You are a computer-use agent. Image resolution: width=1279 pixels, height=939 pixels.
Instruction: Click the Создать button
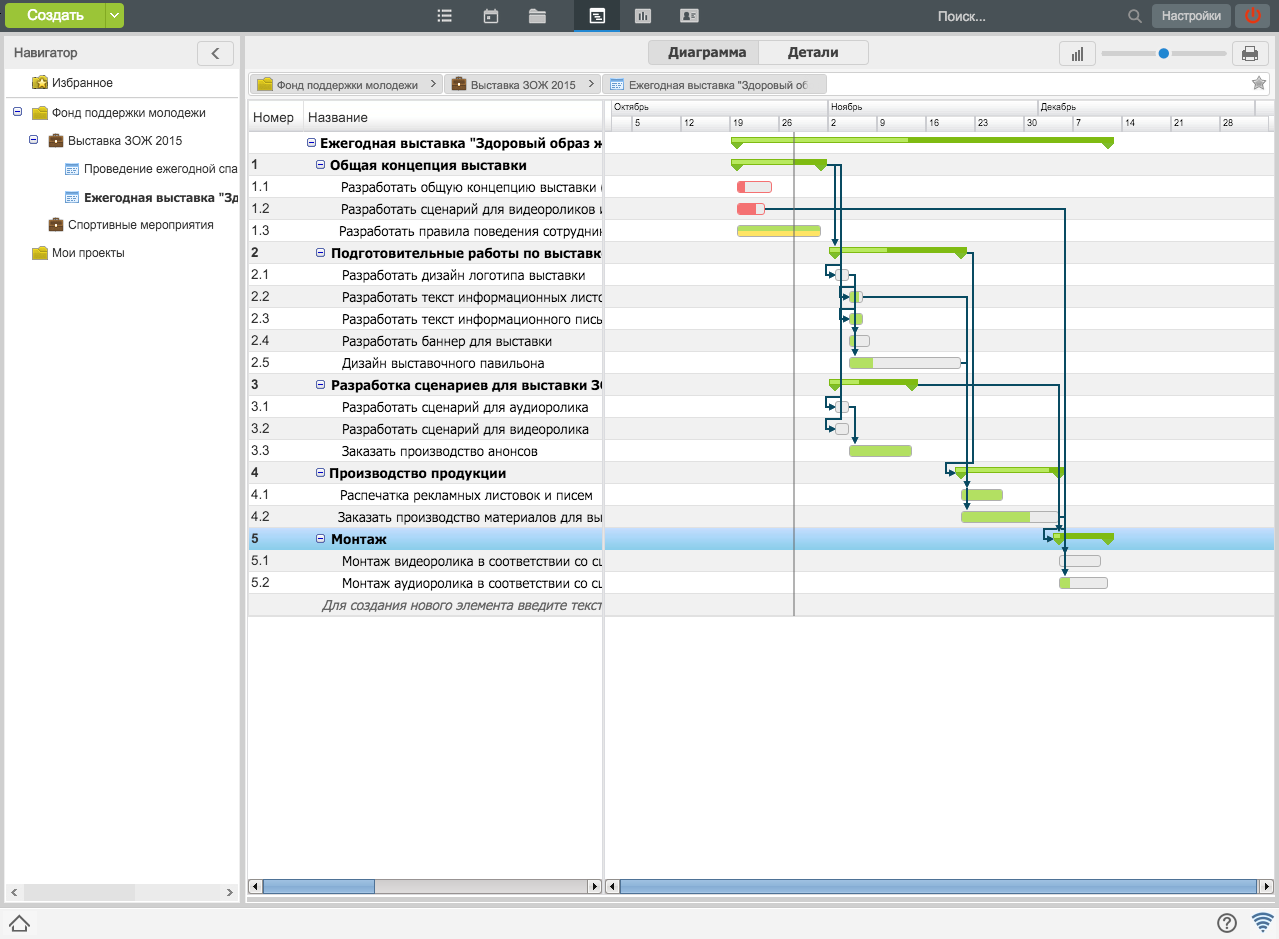tap(55, 15)
